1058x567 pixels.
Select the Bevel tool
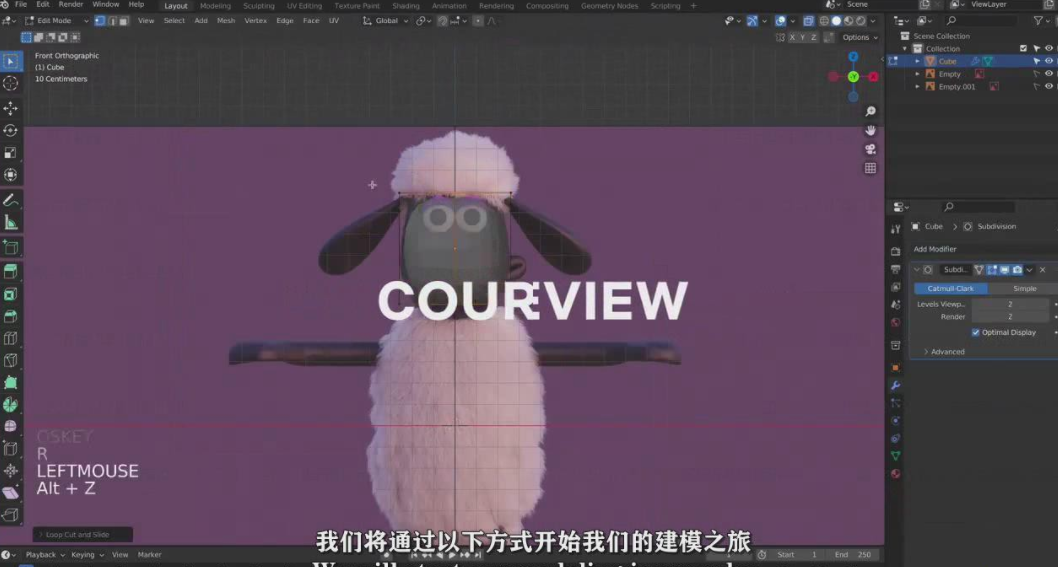[x=11, y=316]
